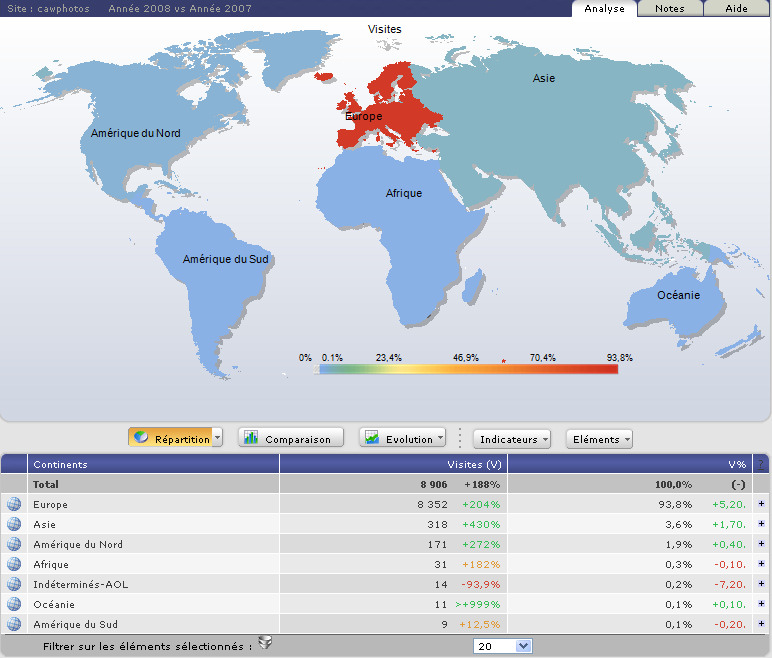The width and height of the screenshot is (772, 658).
Task: Open the Répartition dropdown arrow
Action: coord(217,437)
